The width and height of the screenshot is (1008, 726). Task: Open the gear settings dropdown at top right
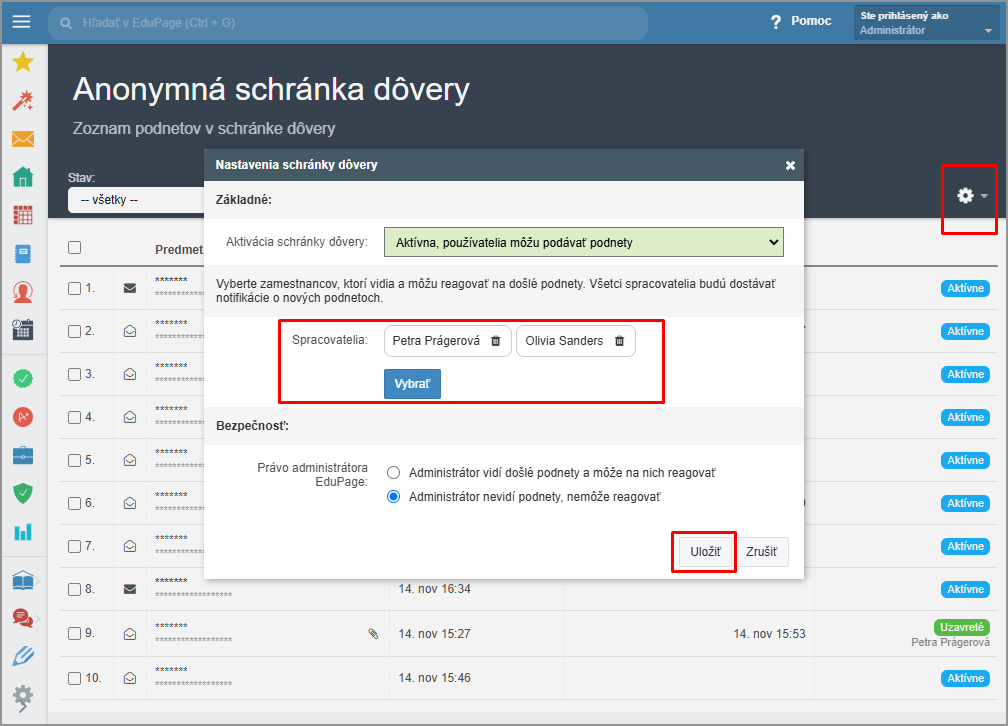point(971,195)
